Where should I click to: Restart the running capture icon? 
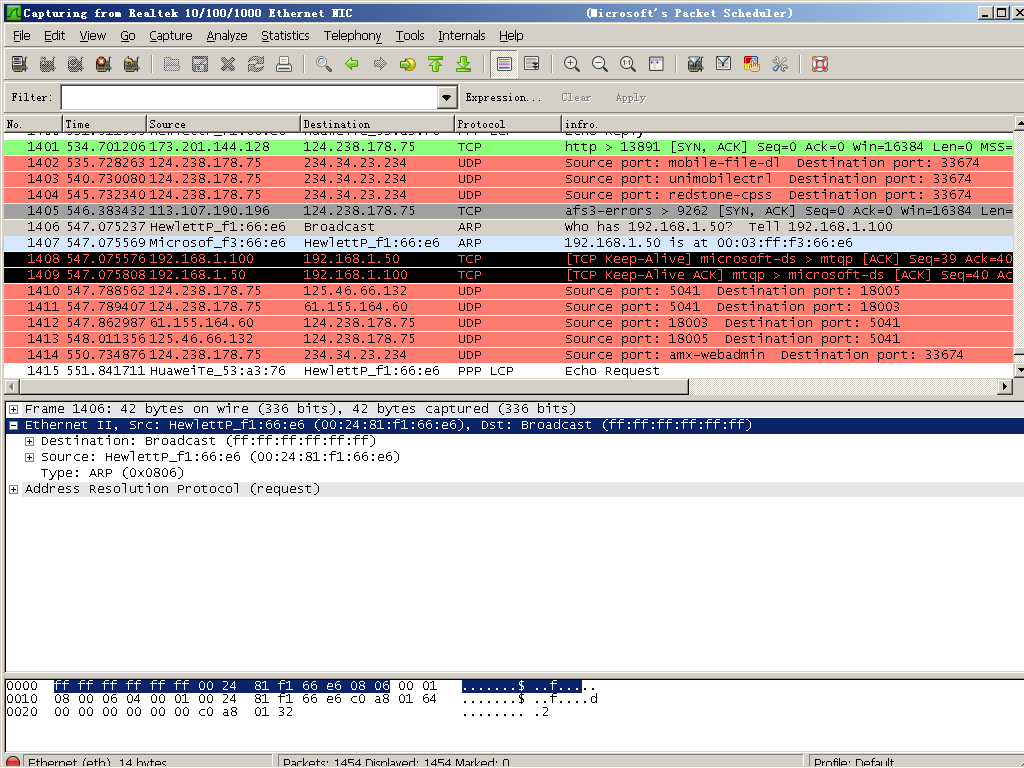click(131, 64)
